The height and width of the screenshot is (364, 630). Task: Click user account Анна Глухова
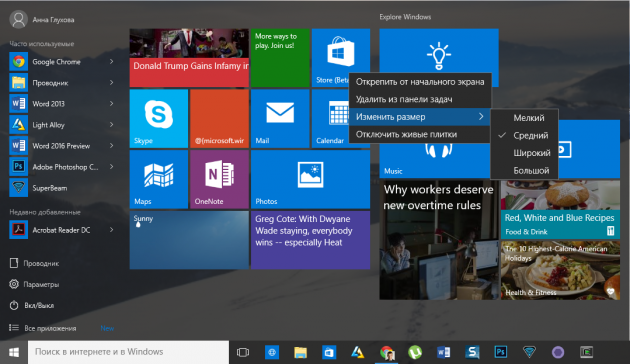tap(42, 19)
